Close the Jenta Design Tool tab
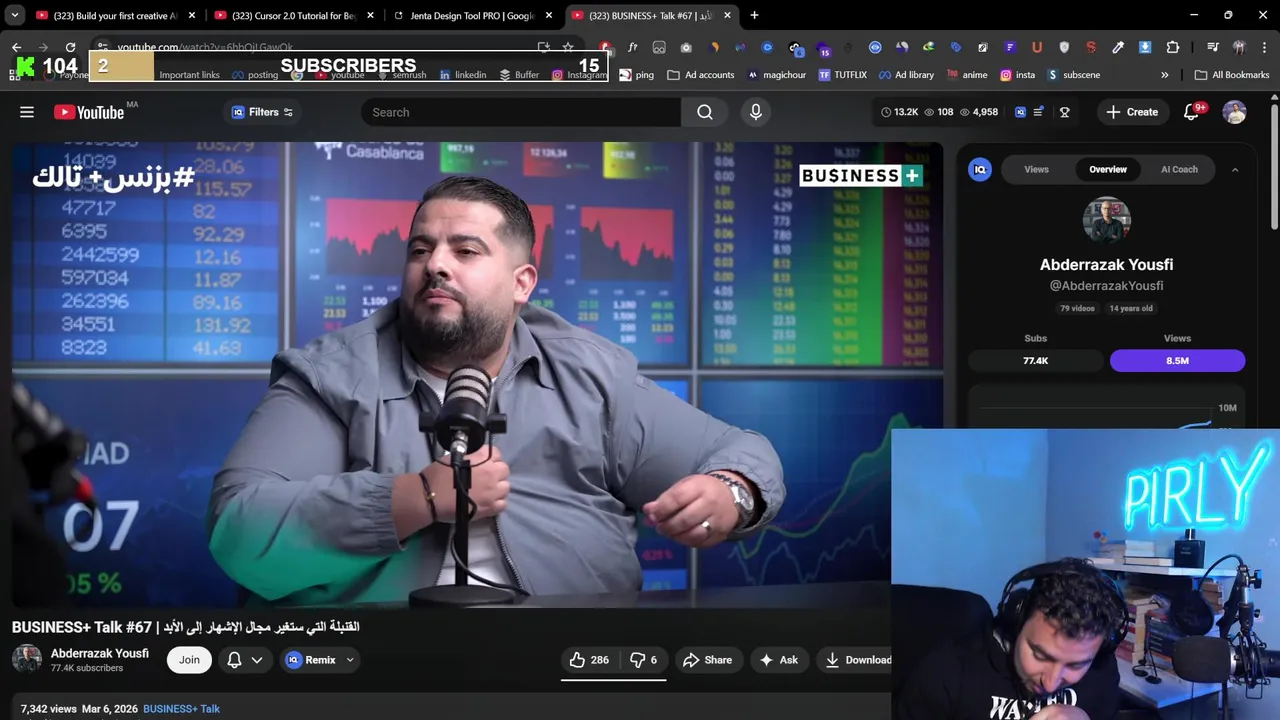Image resolution: width=1280 pixels, height=720 pixels. click(549, 15)
